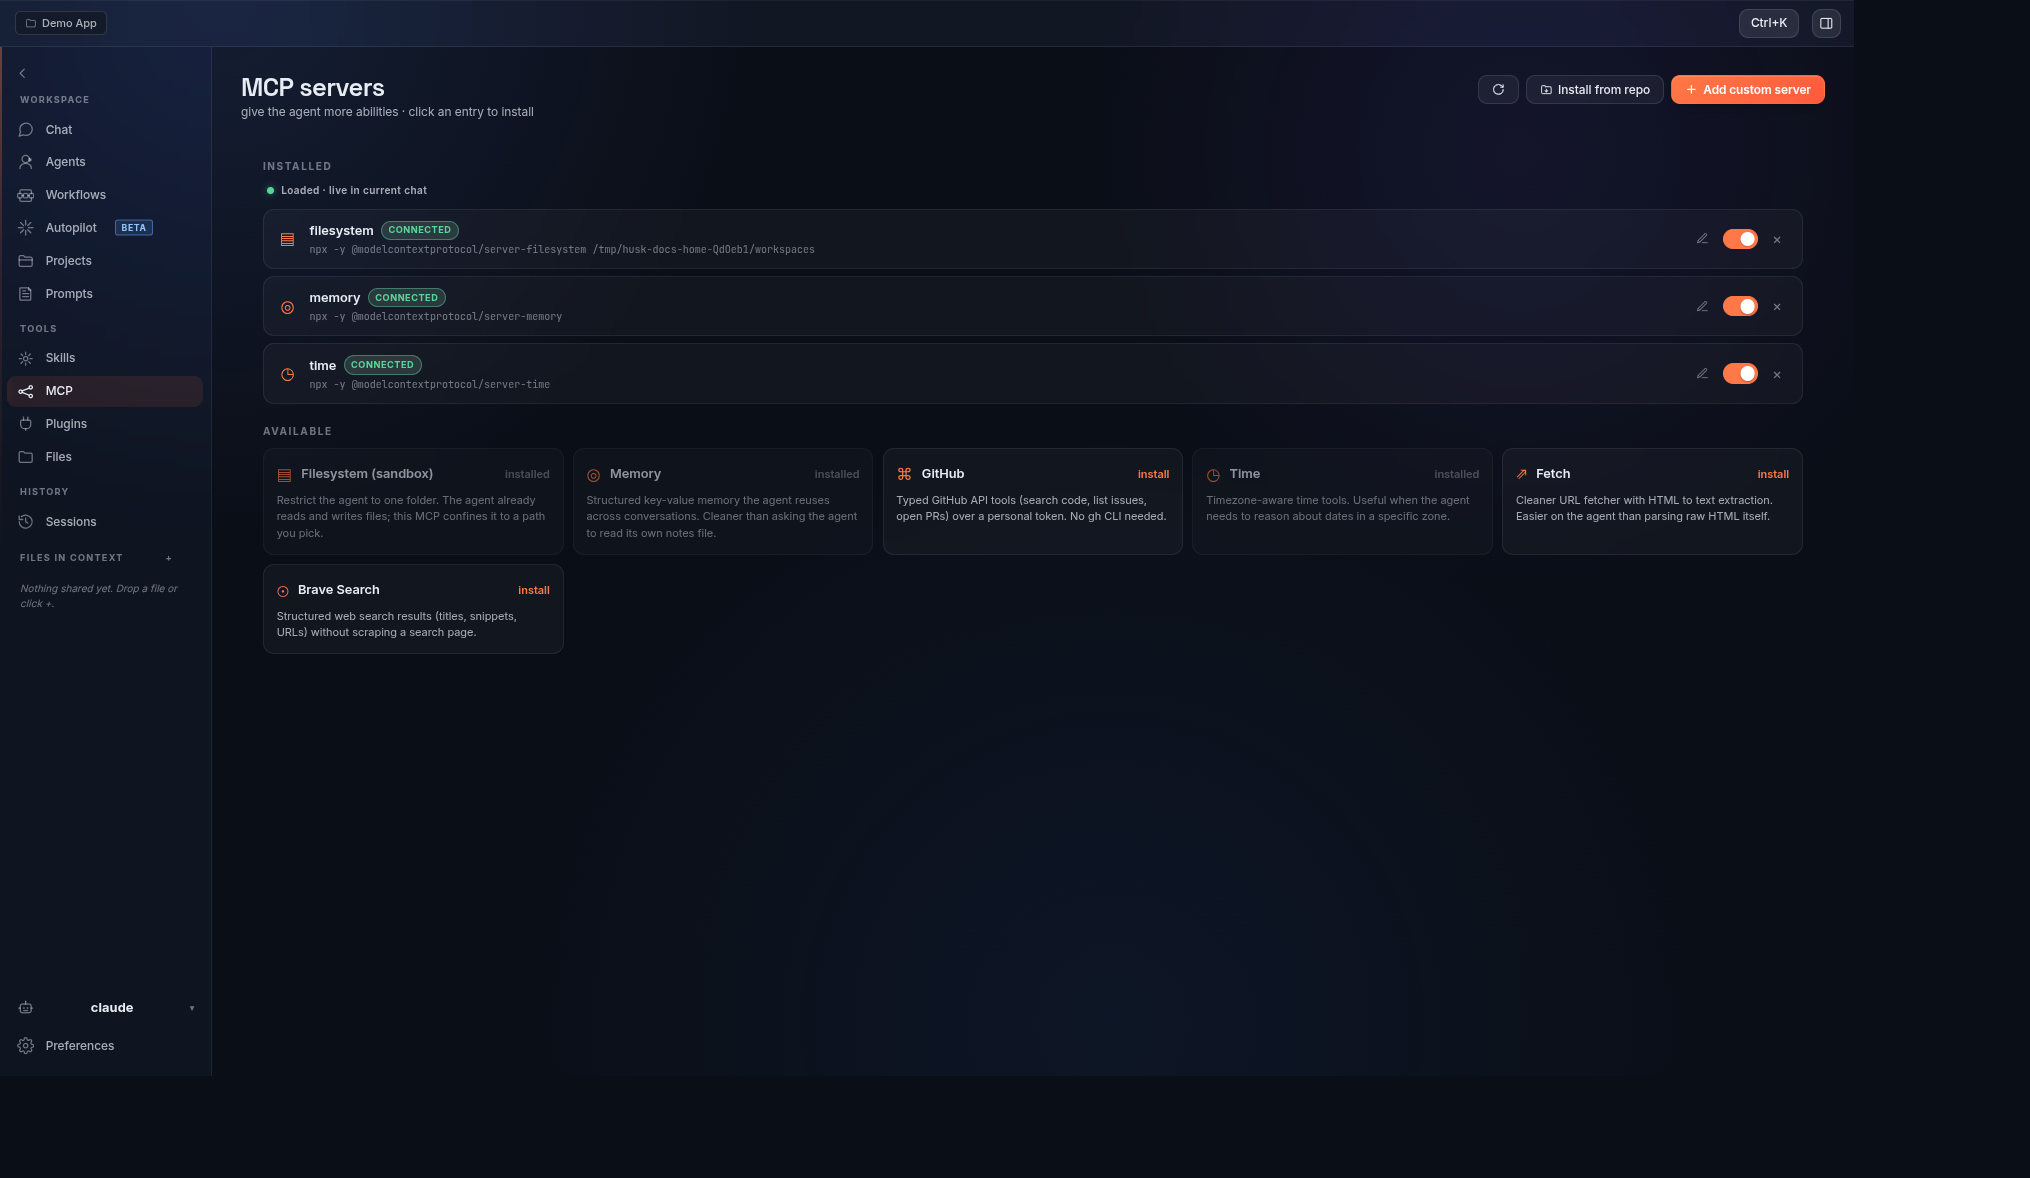Viewport: 2030px width, 1178px height.
Task: Open Skills under Tools
Action: click(x=105, y=358)
